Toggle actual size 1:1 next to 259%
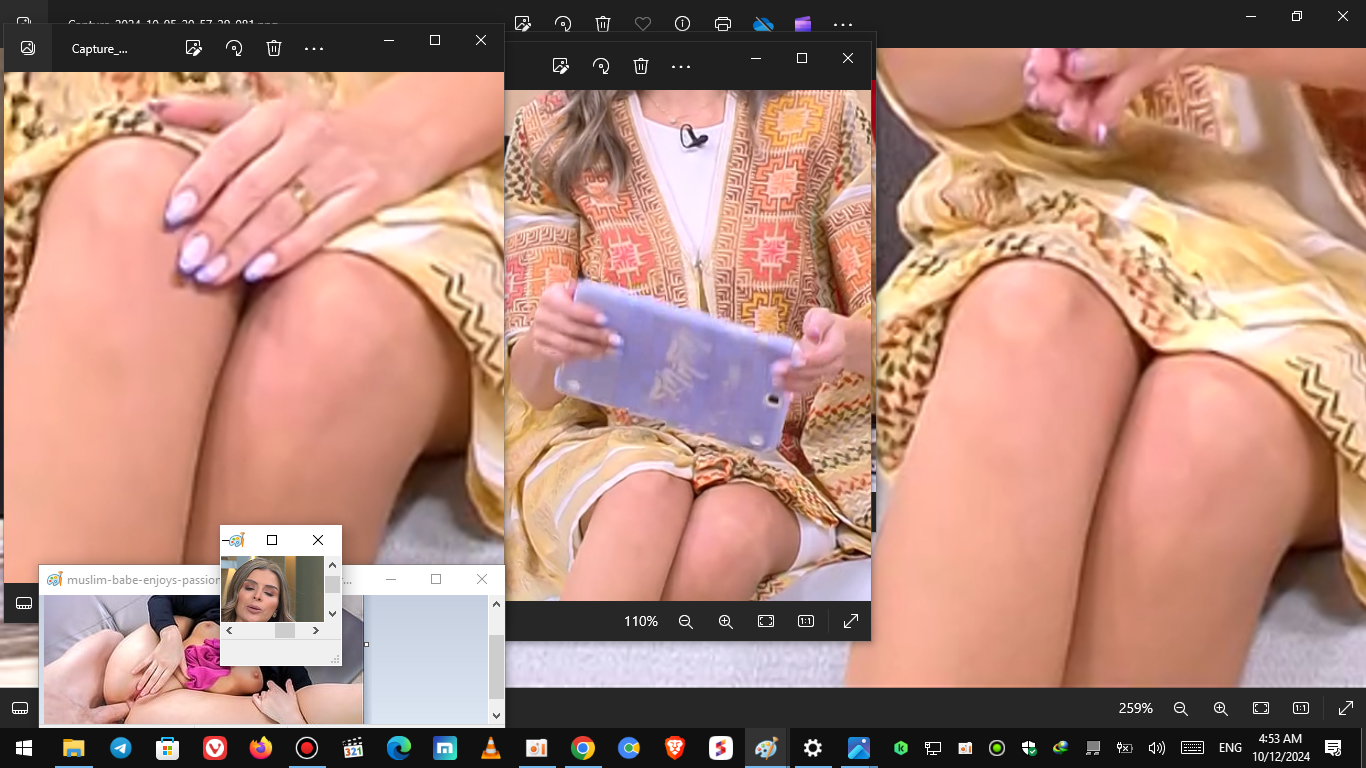 [1301, 708]
